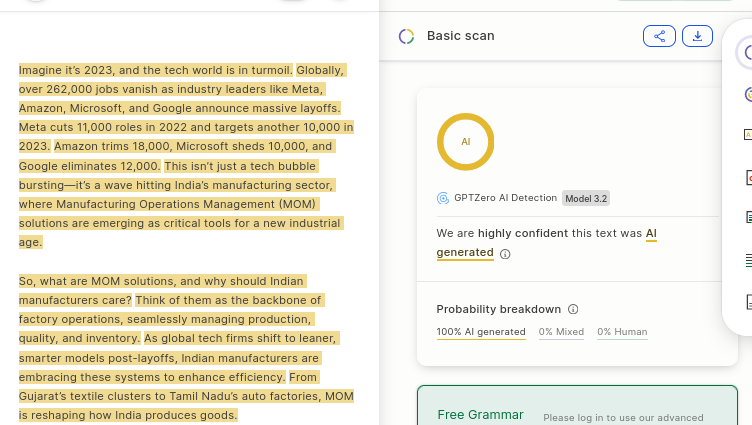Screen dimensions: 752x425
Task: Click the 'Probability breakdown' heading
Action: [x=498, y=309]
